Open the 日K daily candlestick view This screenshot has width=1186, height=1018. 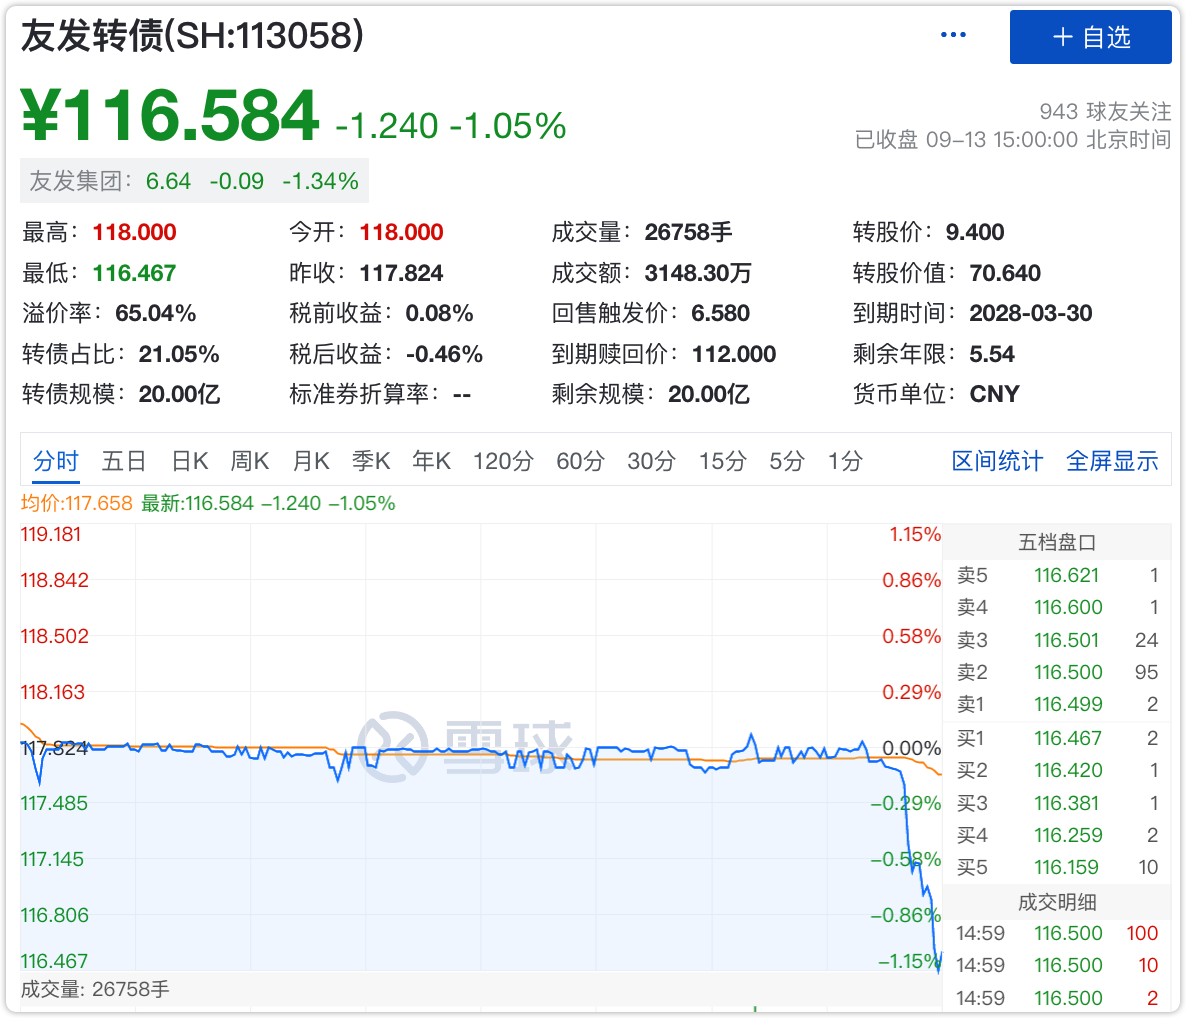click(188, 461)
